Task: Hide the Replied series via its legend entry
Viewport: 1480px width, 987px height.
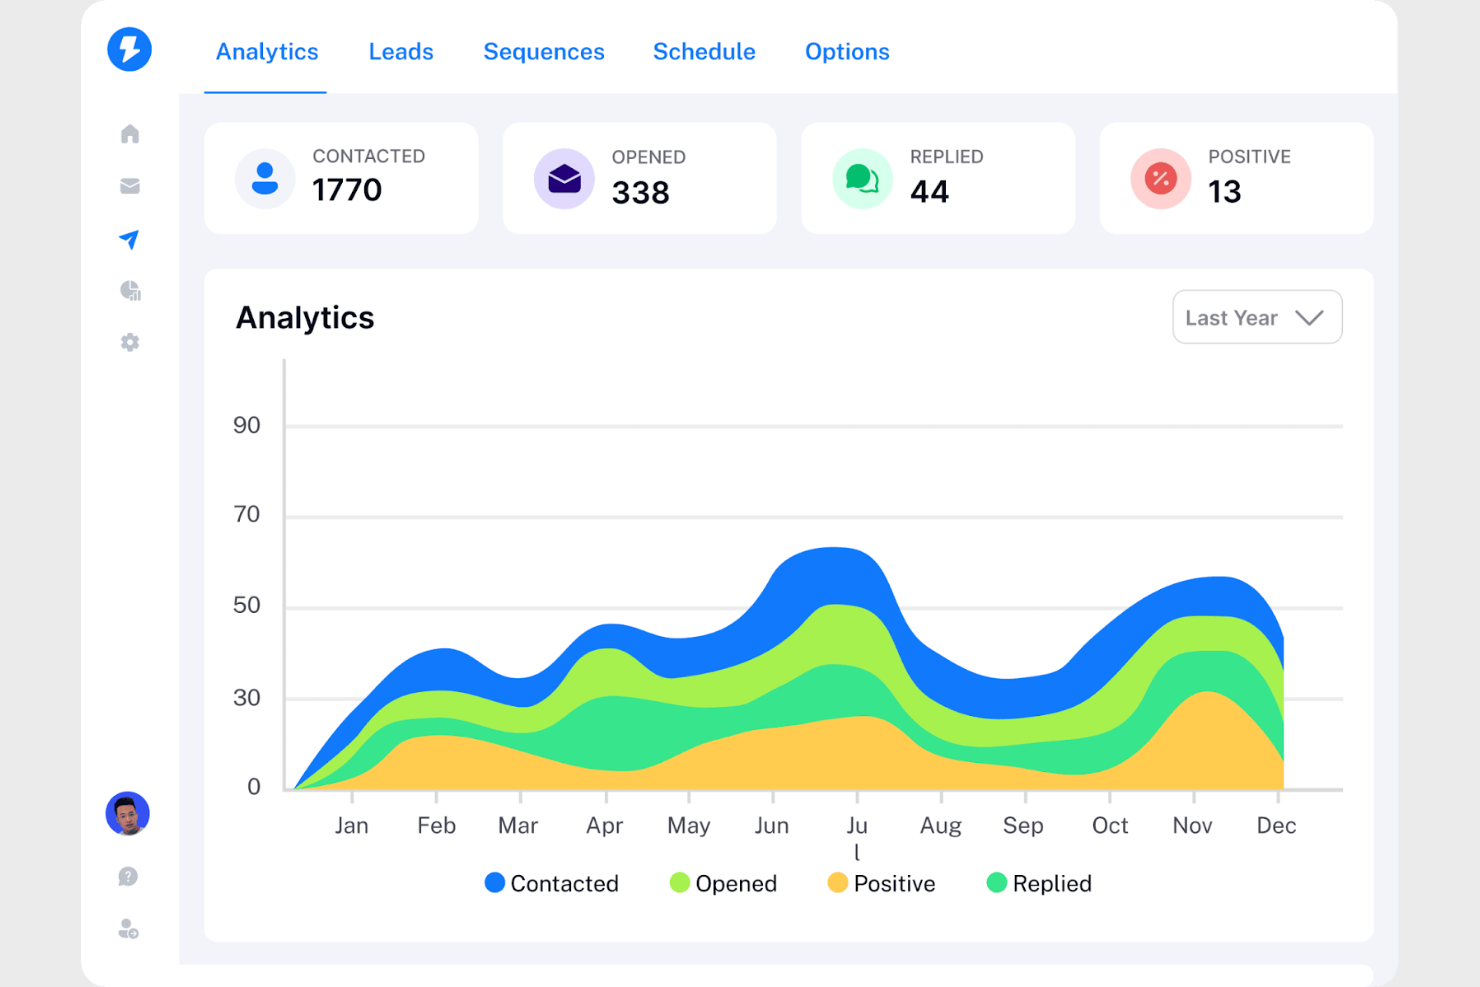Action: [x=1037, y=883]
